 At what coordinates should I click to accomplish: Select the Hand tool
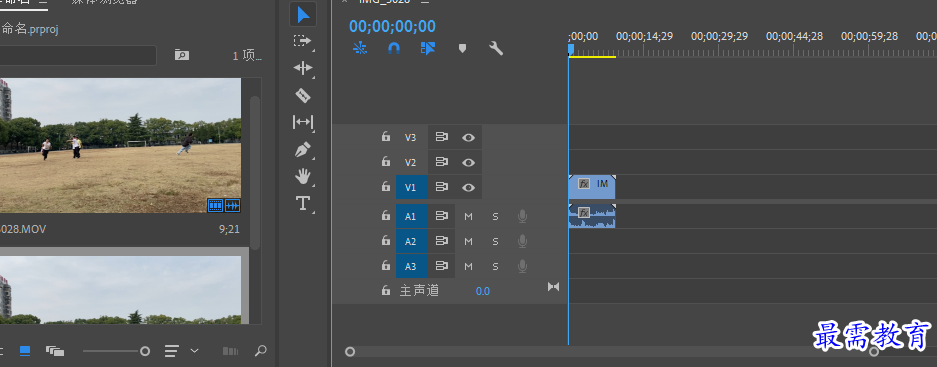pyautogui.click(x=303, y=176)
